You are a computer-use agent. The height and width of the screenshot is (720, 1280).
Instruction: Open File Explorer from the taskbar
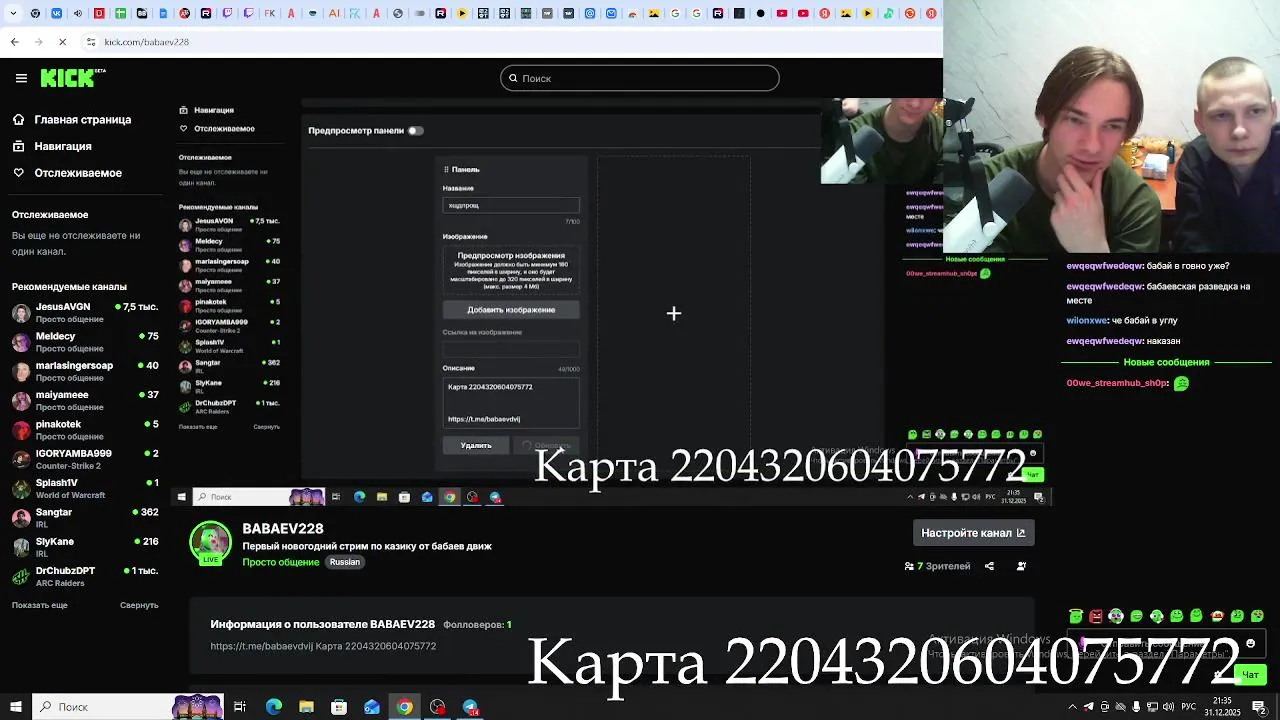(306, 707)
